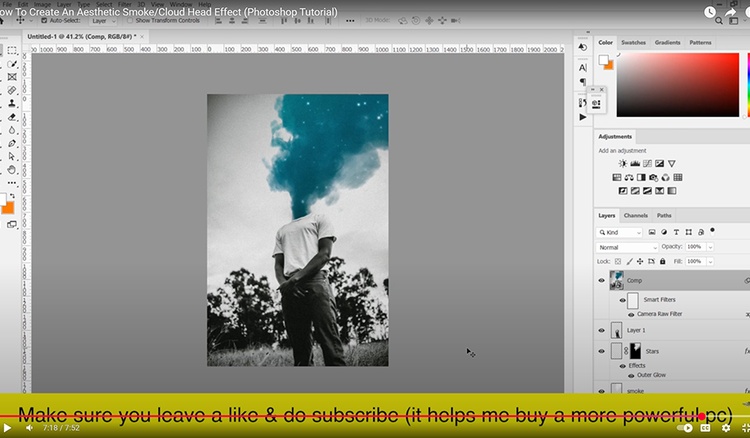
Task: Toggle the Auto-Select checkbox
Action: click(44, 21)
